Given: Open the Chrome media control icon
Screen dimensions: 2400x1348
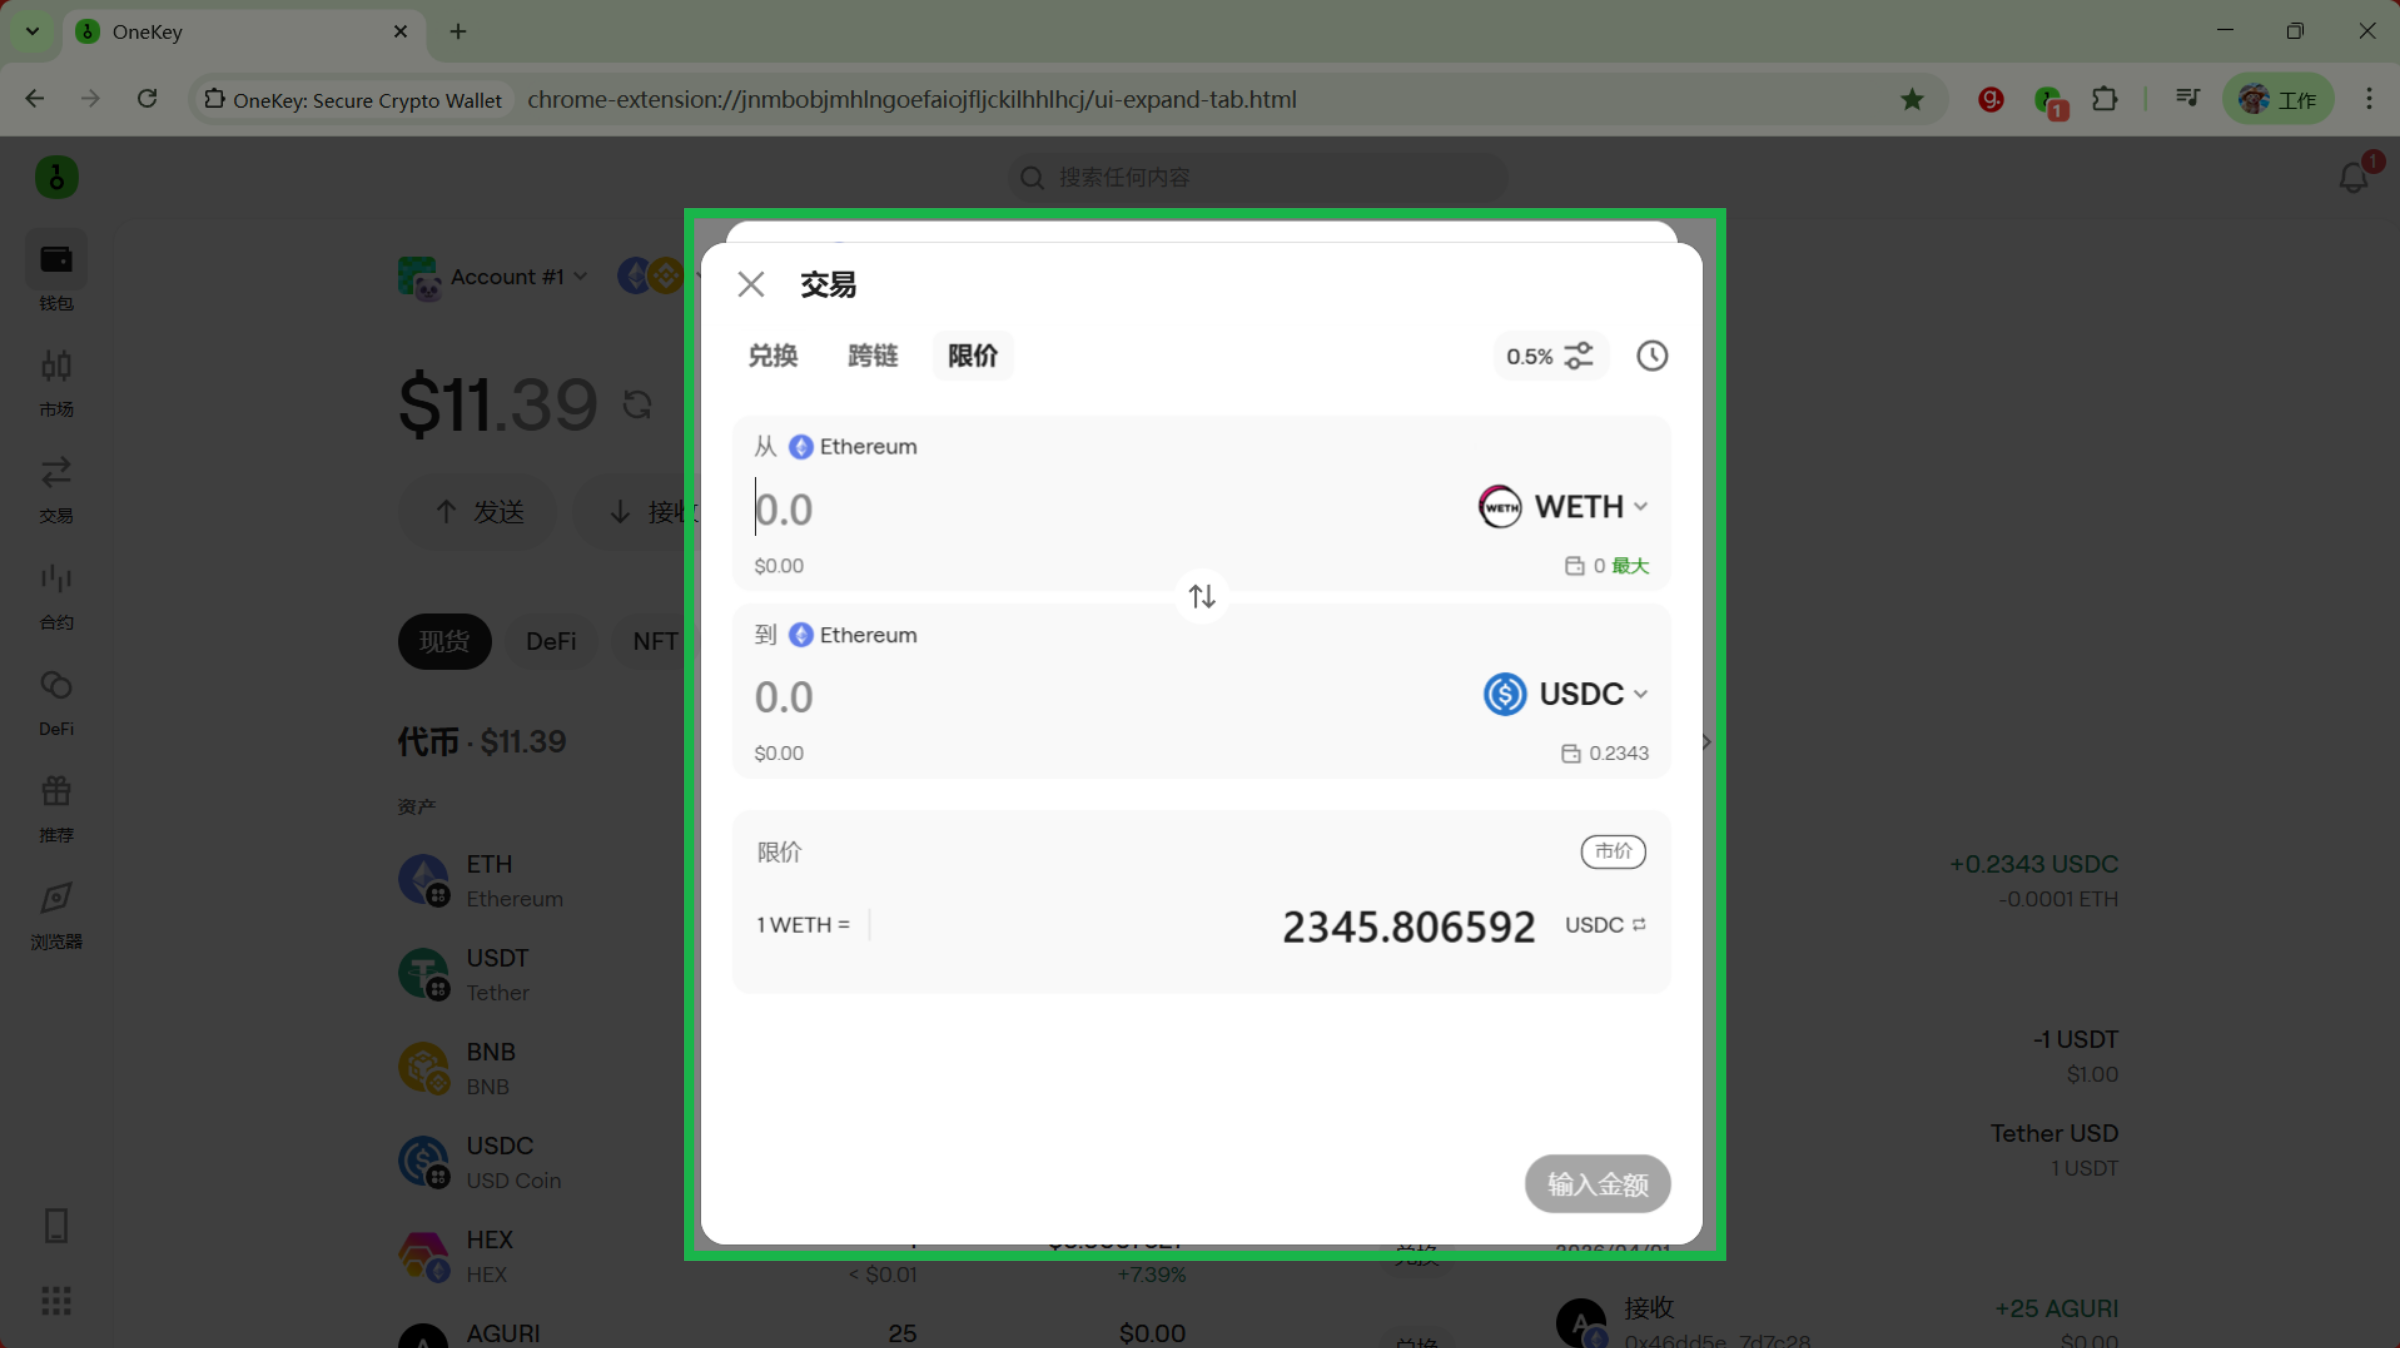Looking at the screenshot, I should (2187, 99).
